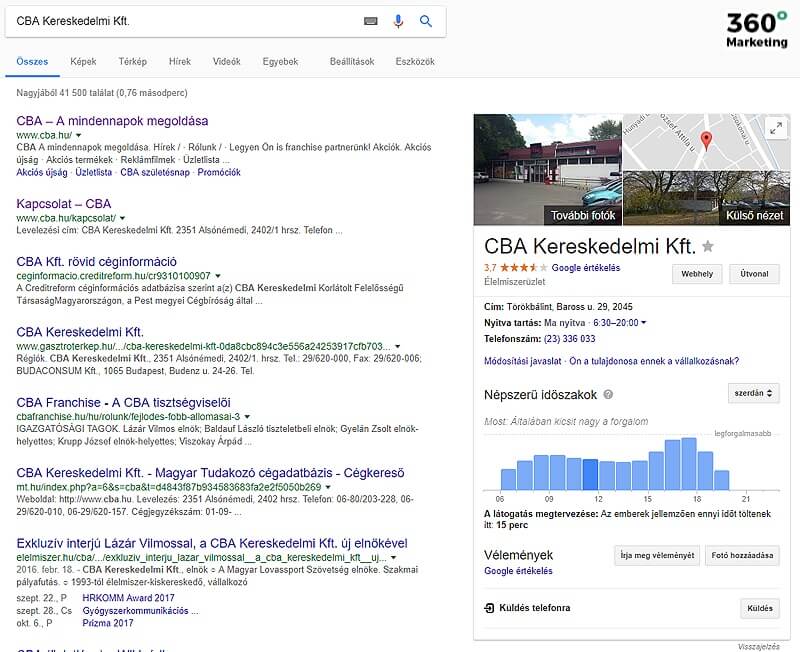Click the red map location pin
The height and width of the screenshot is (652, 800).
coord(706,140)
